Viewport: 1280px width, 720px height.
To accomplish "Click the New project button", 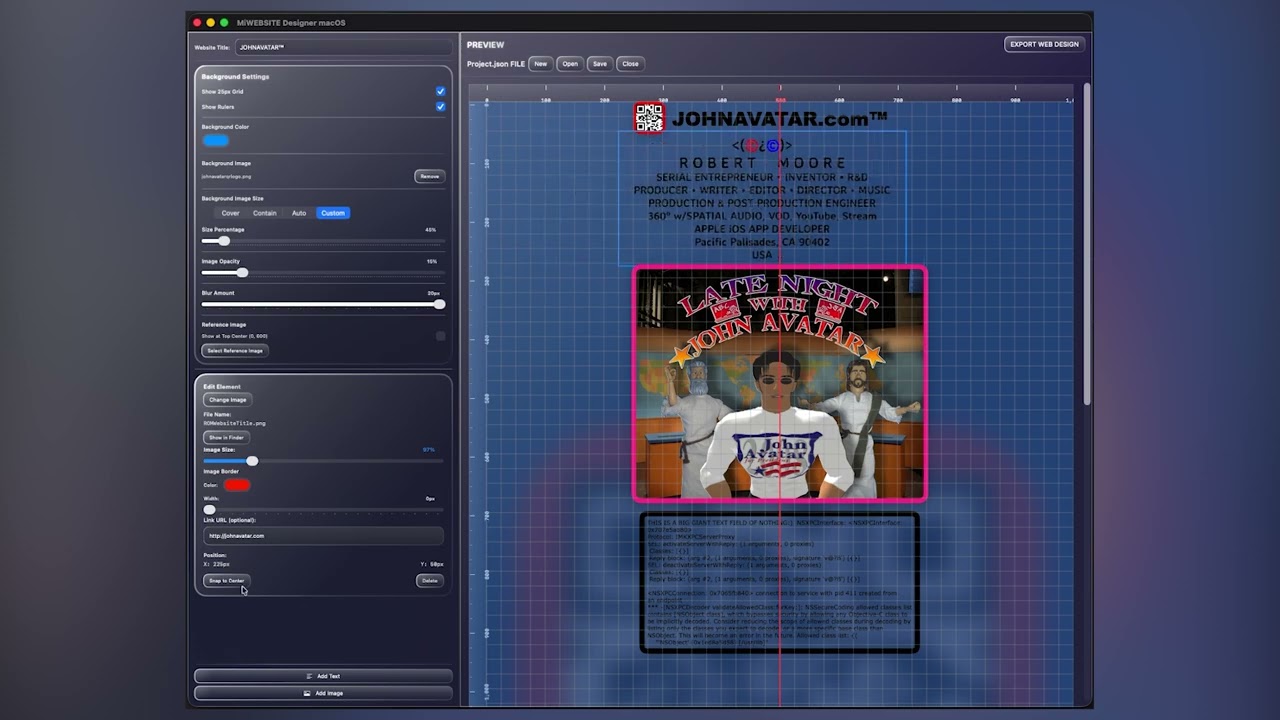I will (x=540, y=64).
